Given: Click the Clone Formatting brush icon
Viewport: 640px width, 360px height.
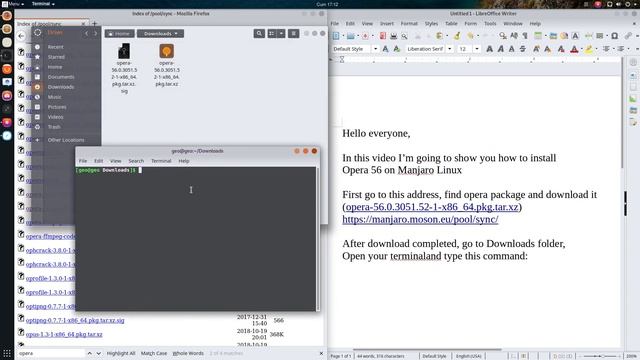Looking at the screenshot, I should point(457,36).
